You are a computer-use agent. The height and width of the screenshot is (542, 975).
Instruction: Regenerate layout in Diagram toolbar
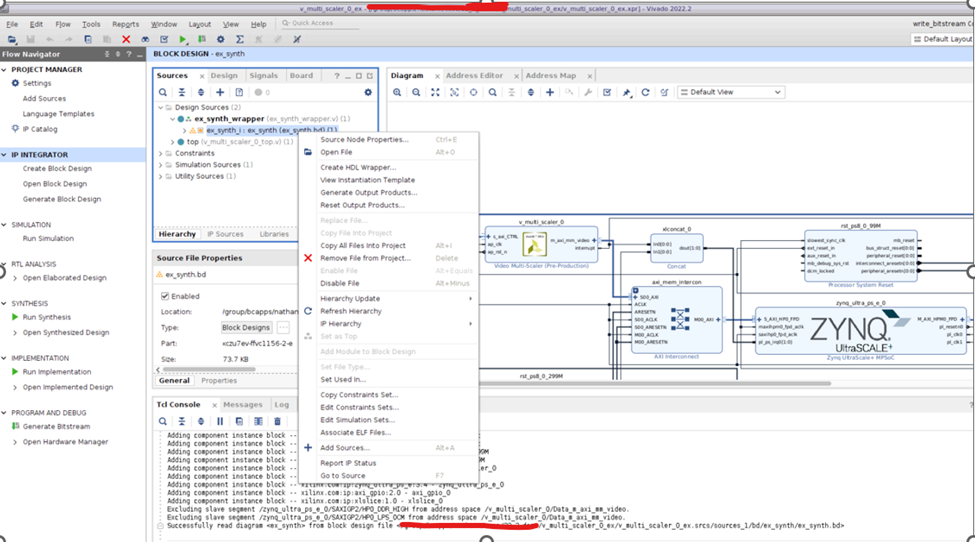coord(646,92)
